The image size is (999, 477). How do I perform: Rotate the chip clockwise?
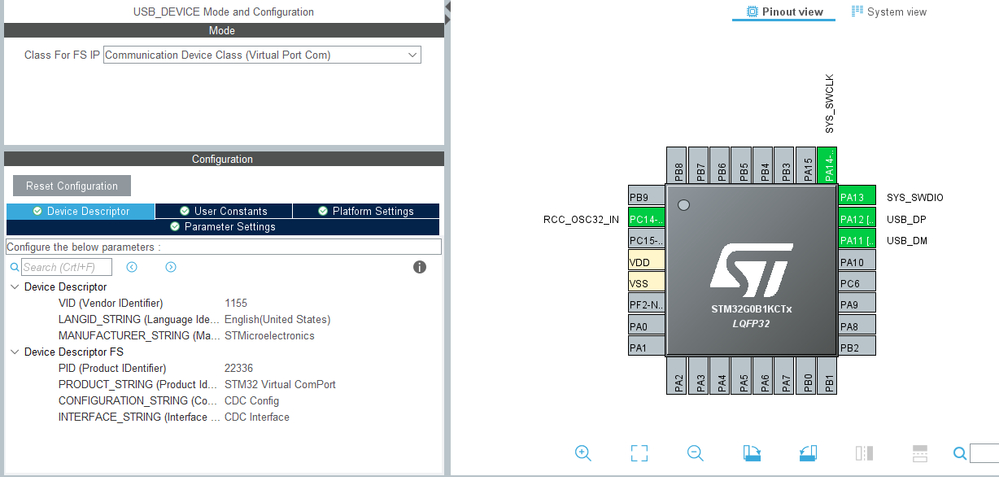752,453
